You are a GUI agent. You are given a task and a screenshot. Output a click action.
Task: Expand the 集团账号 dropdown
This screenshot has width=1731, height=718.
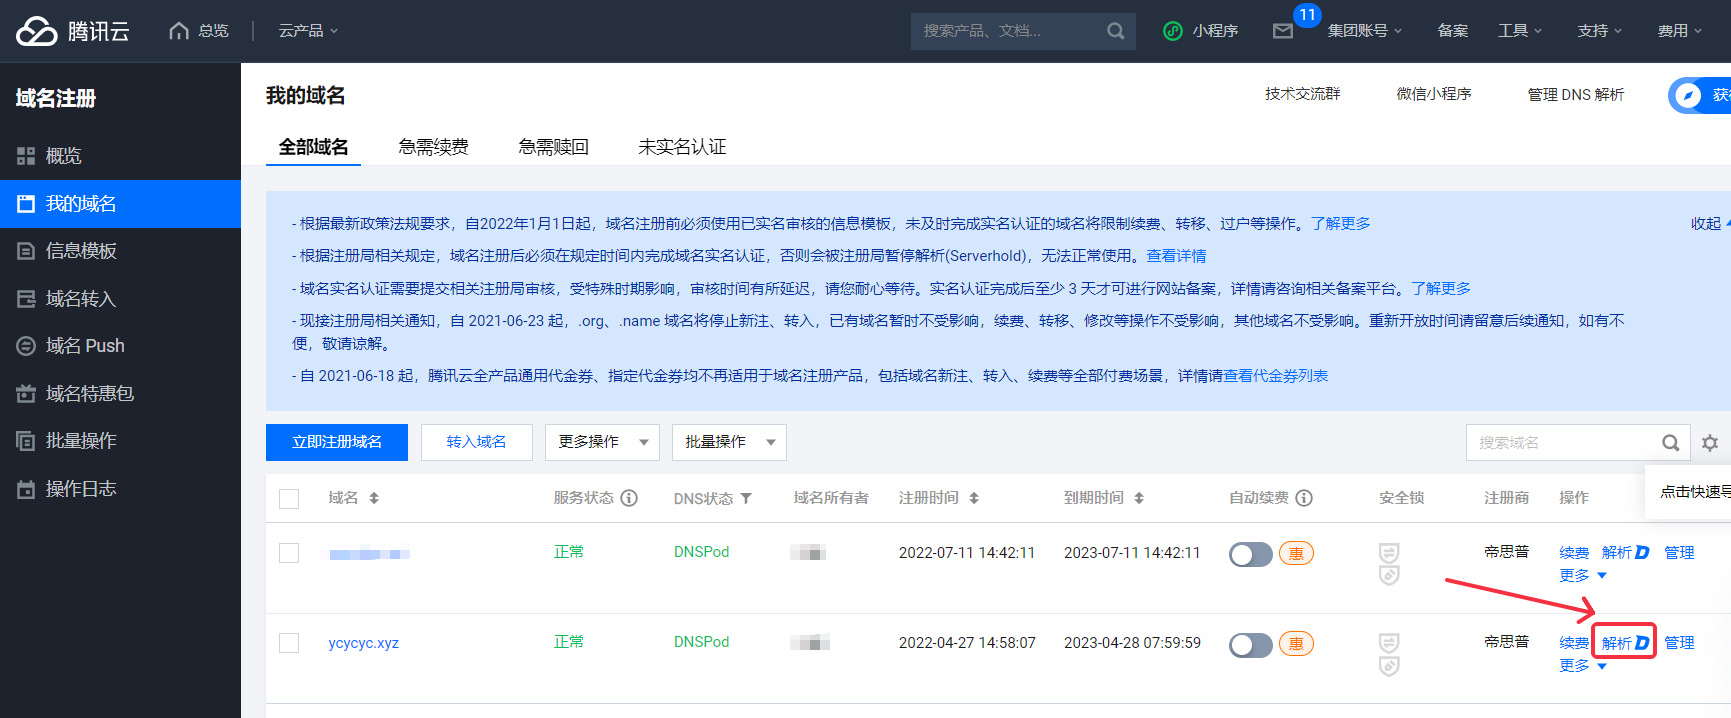[1365, 31]
